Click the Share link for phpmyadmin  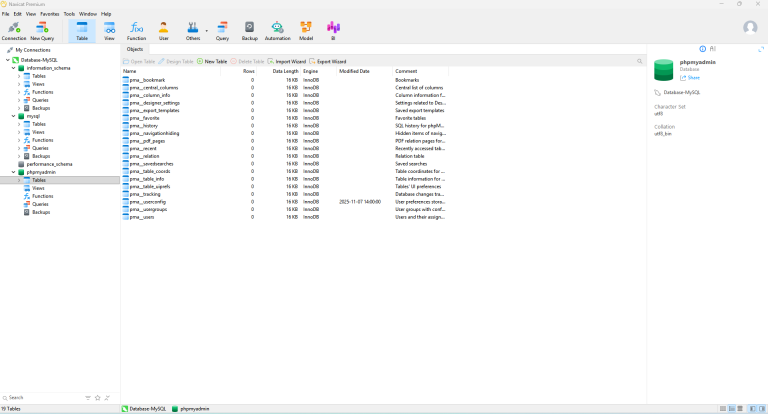(x=692, y=77)
